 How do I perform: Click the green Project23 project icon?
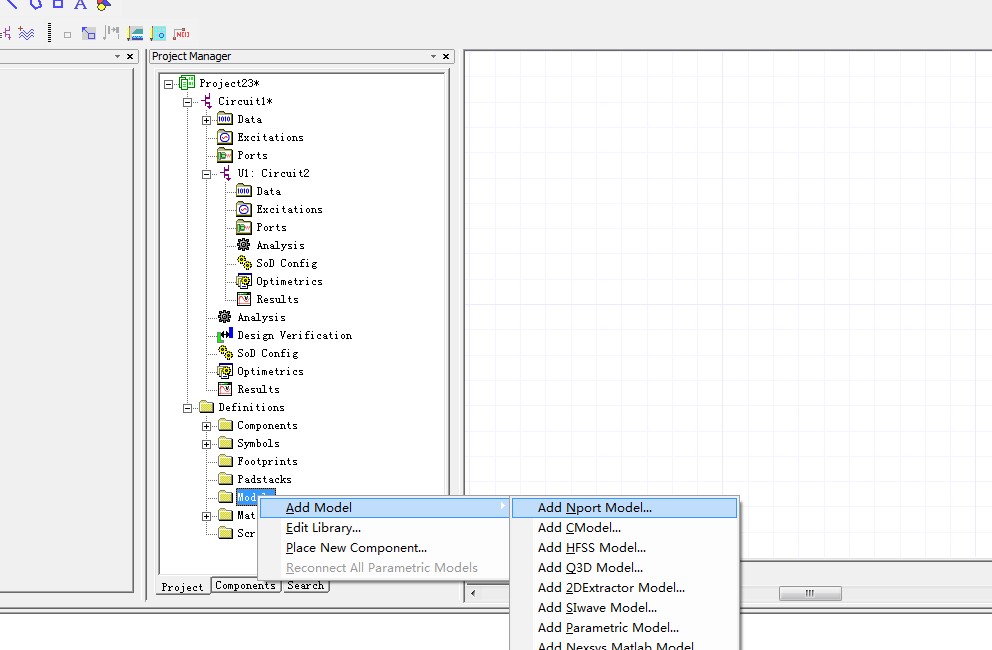point(187,82)
